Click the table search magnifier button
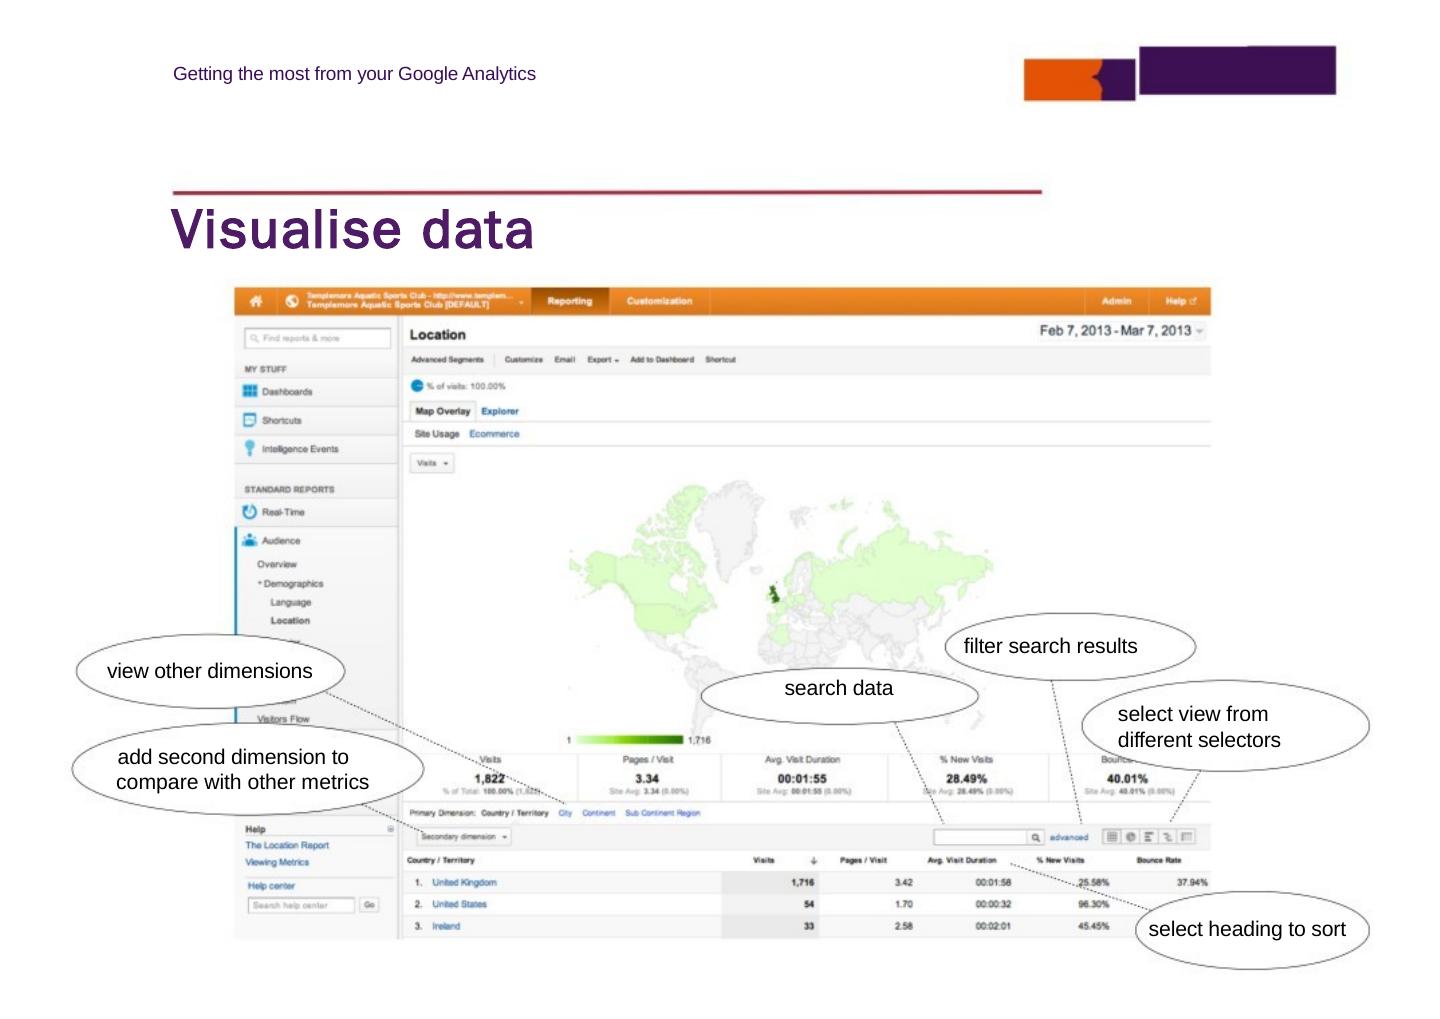1440x1019 pixels. tap(1036, 838)
